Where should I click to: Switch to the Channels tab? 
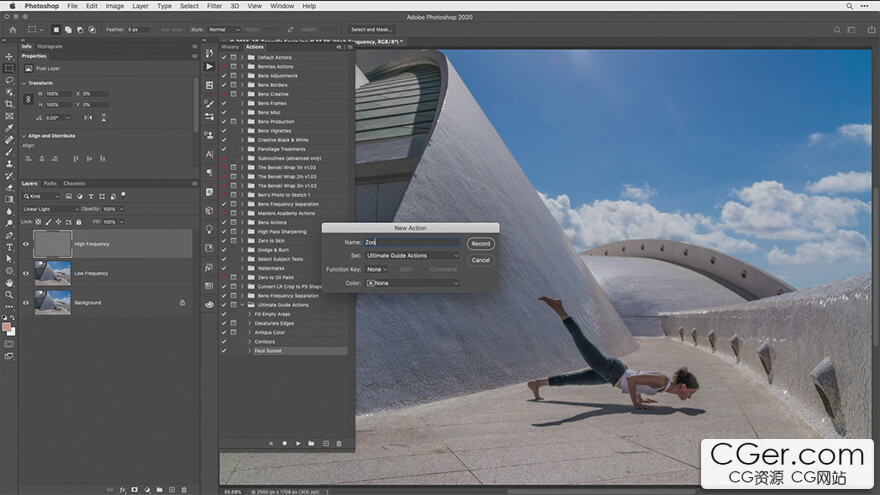click(x=75, y=183)
